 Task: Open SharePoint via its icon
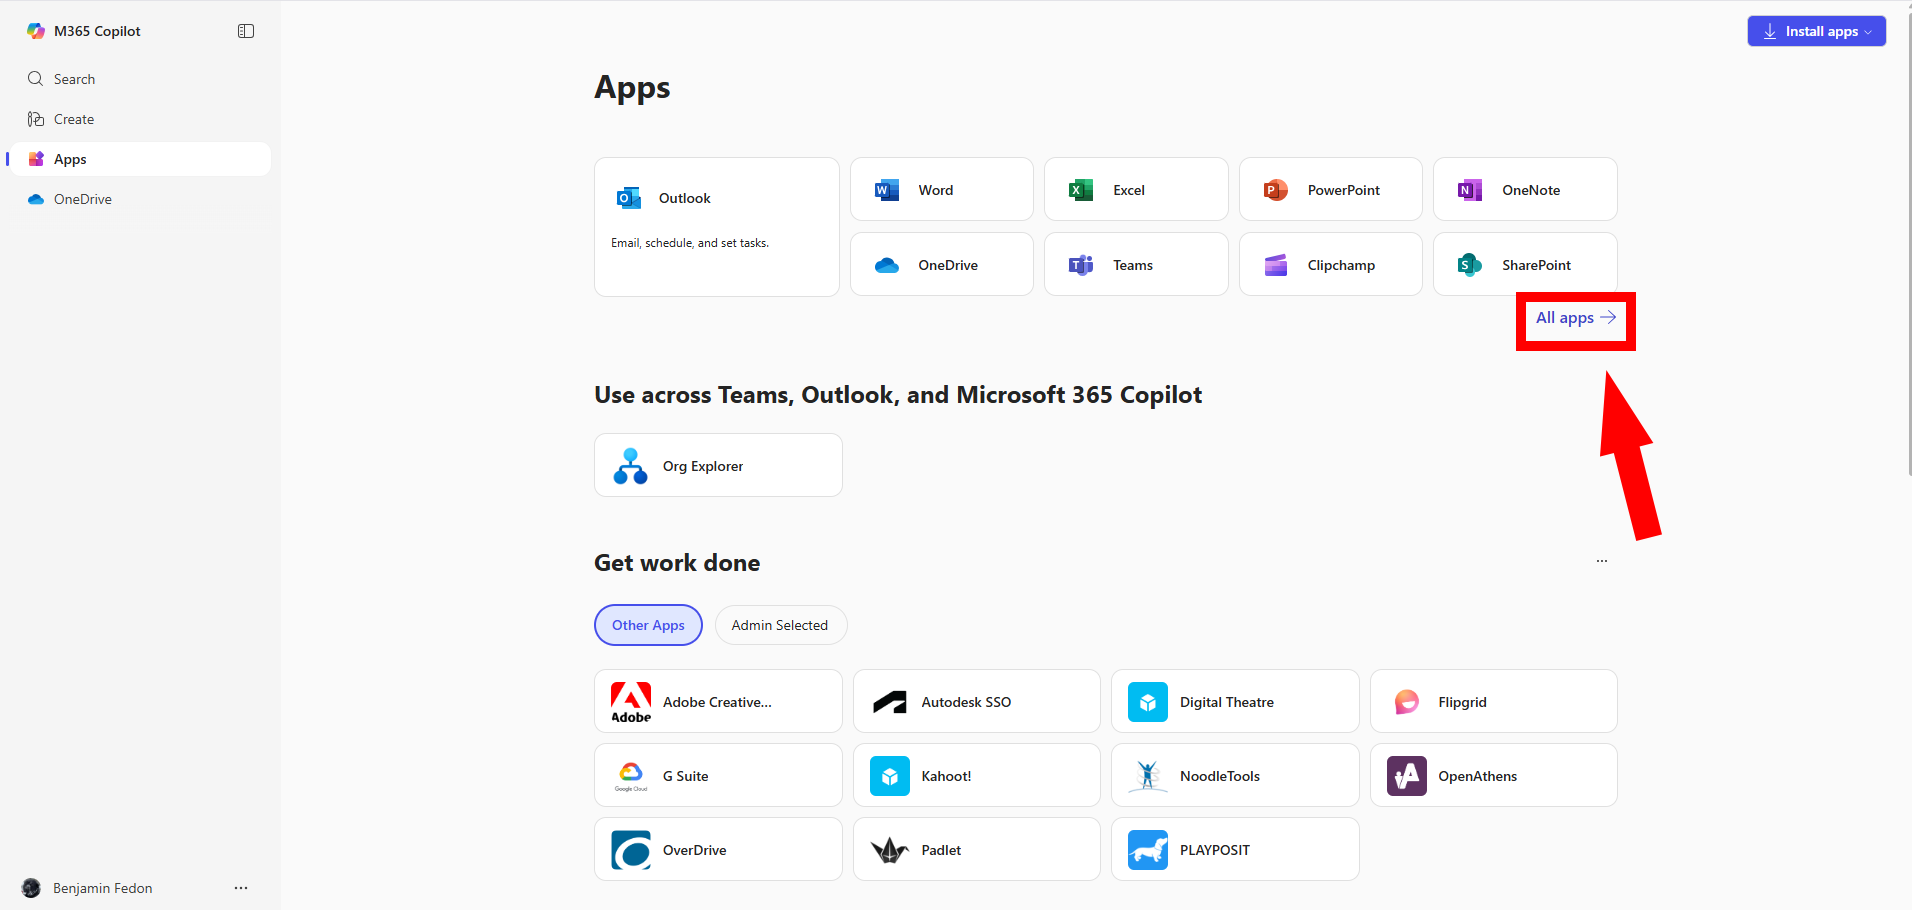click(x=1470, y=265)
